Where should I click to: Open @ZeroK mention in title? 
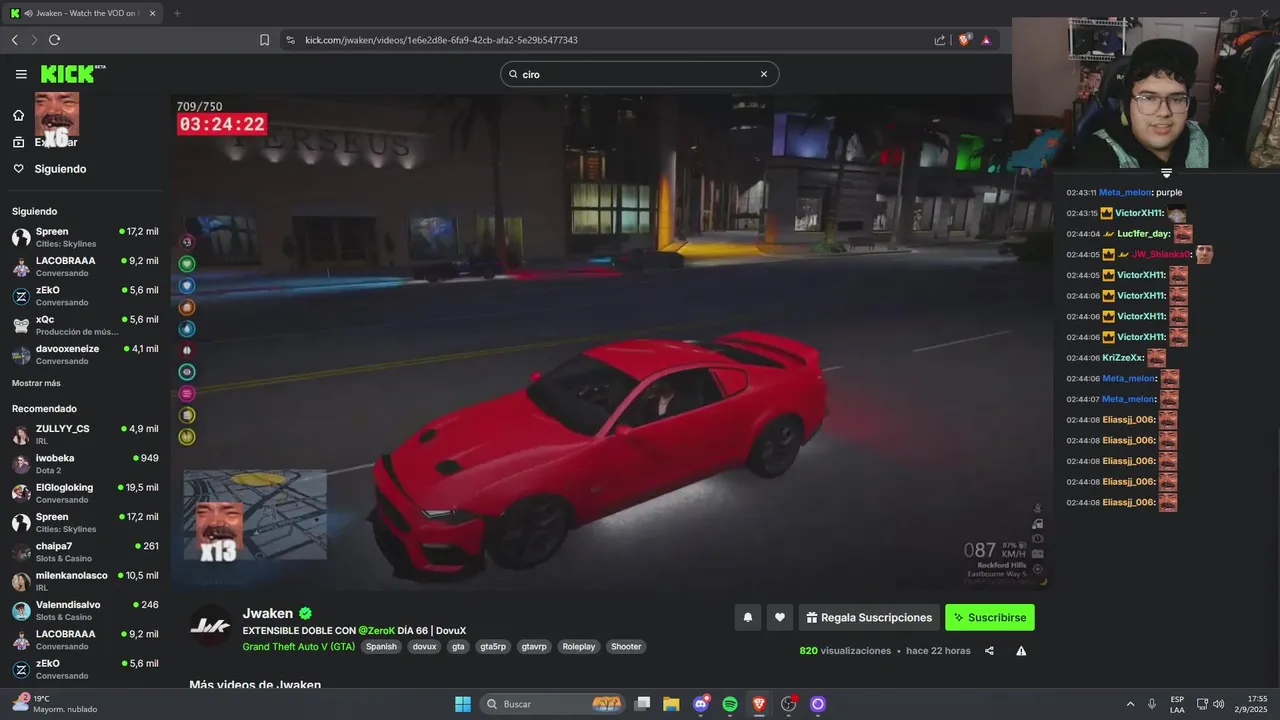[x=377, y=631]
